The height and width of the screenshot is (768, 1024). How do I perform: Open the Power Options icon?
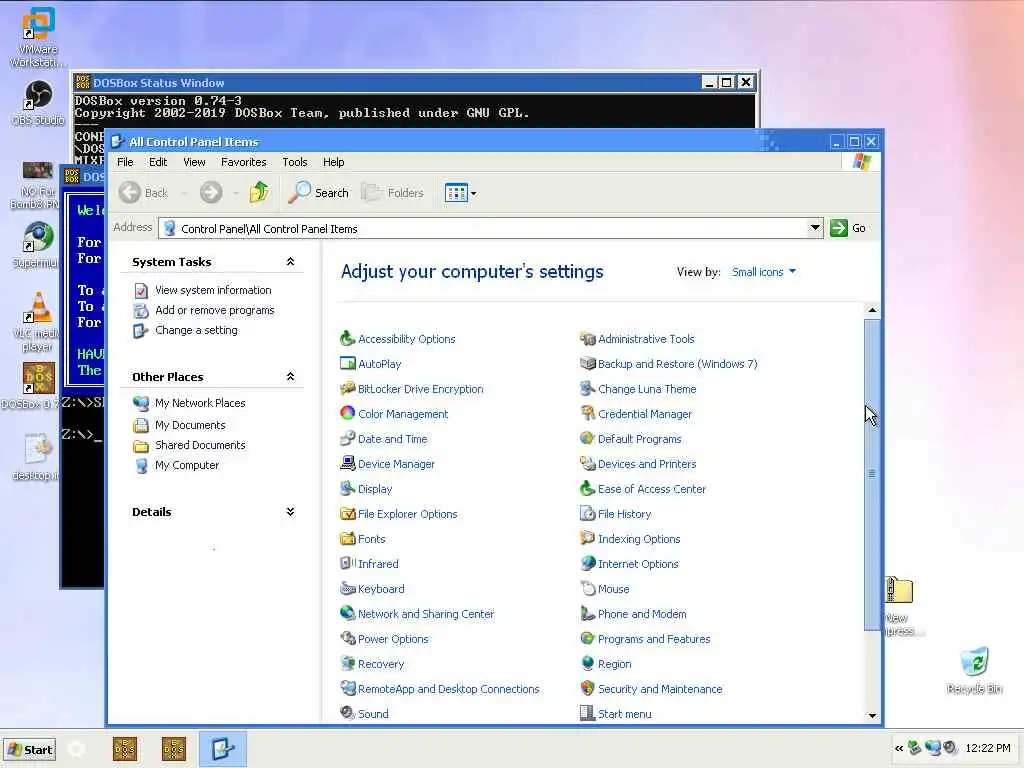pyautogui.click(x=347, y=639)
